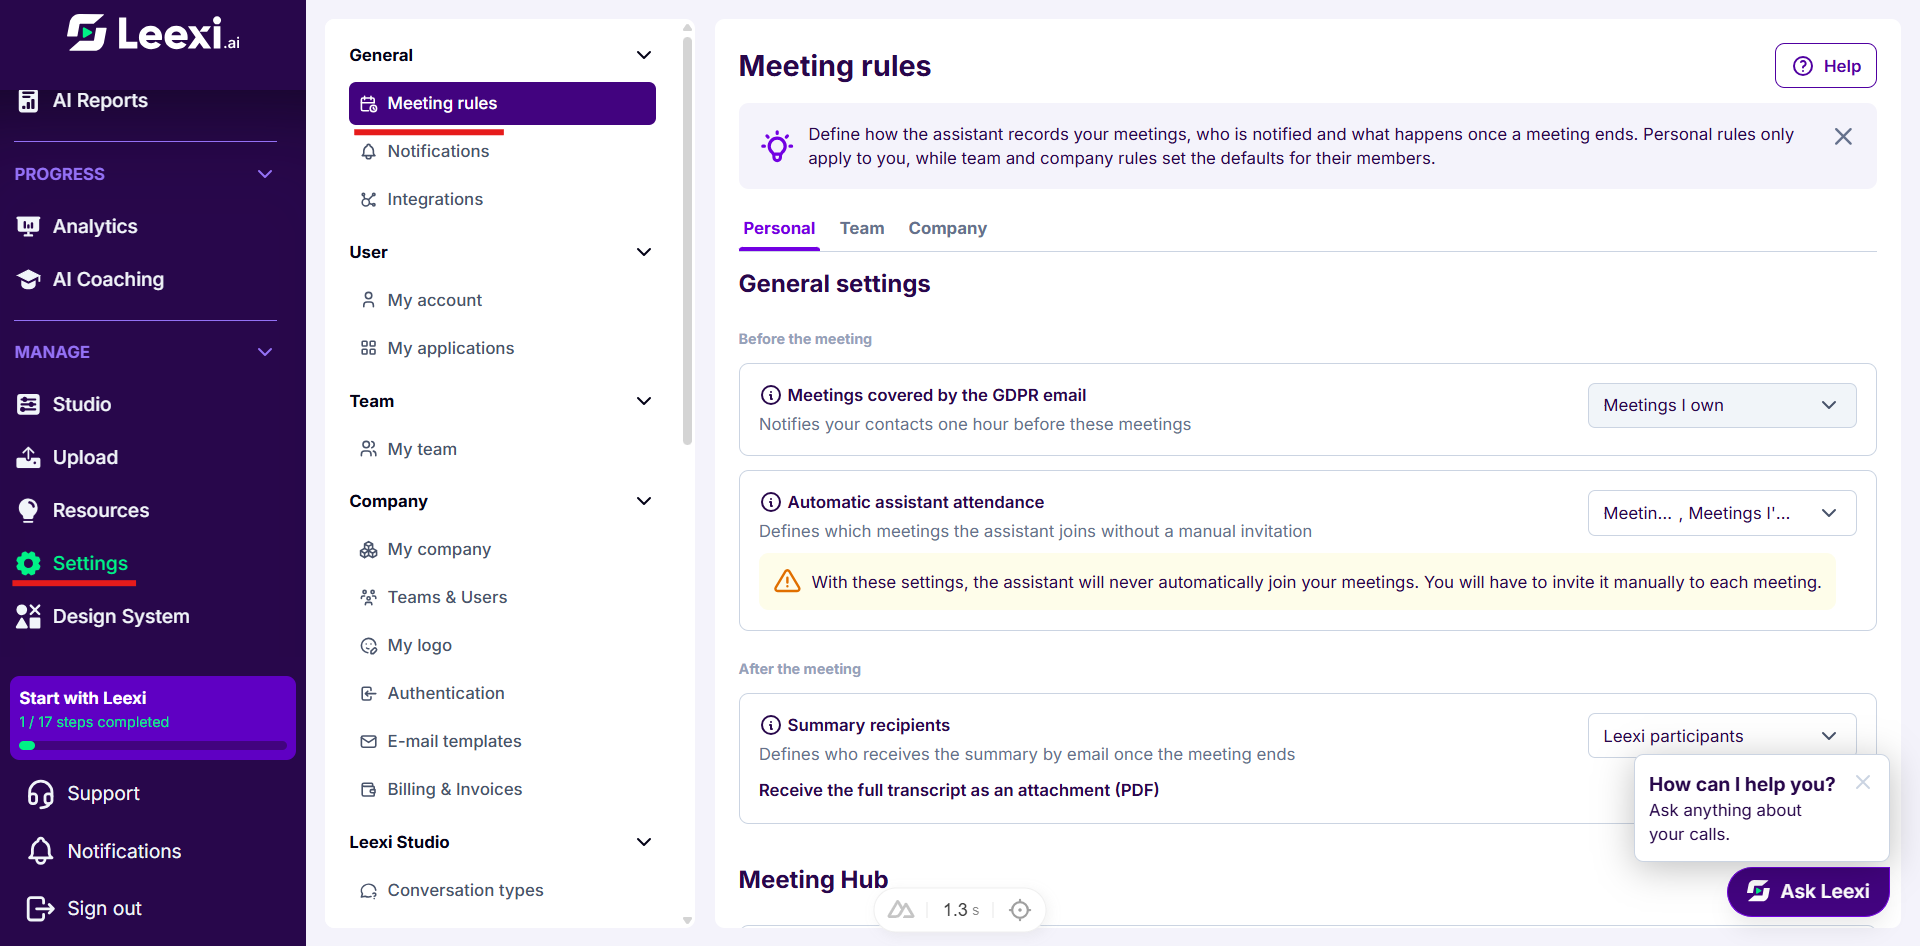The image size is (1920, 946).
Task: Select the Meeting rules menu item
Action: pos(502,104)
